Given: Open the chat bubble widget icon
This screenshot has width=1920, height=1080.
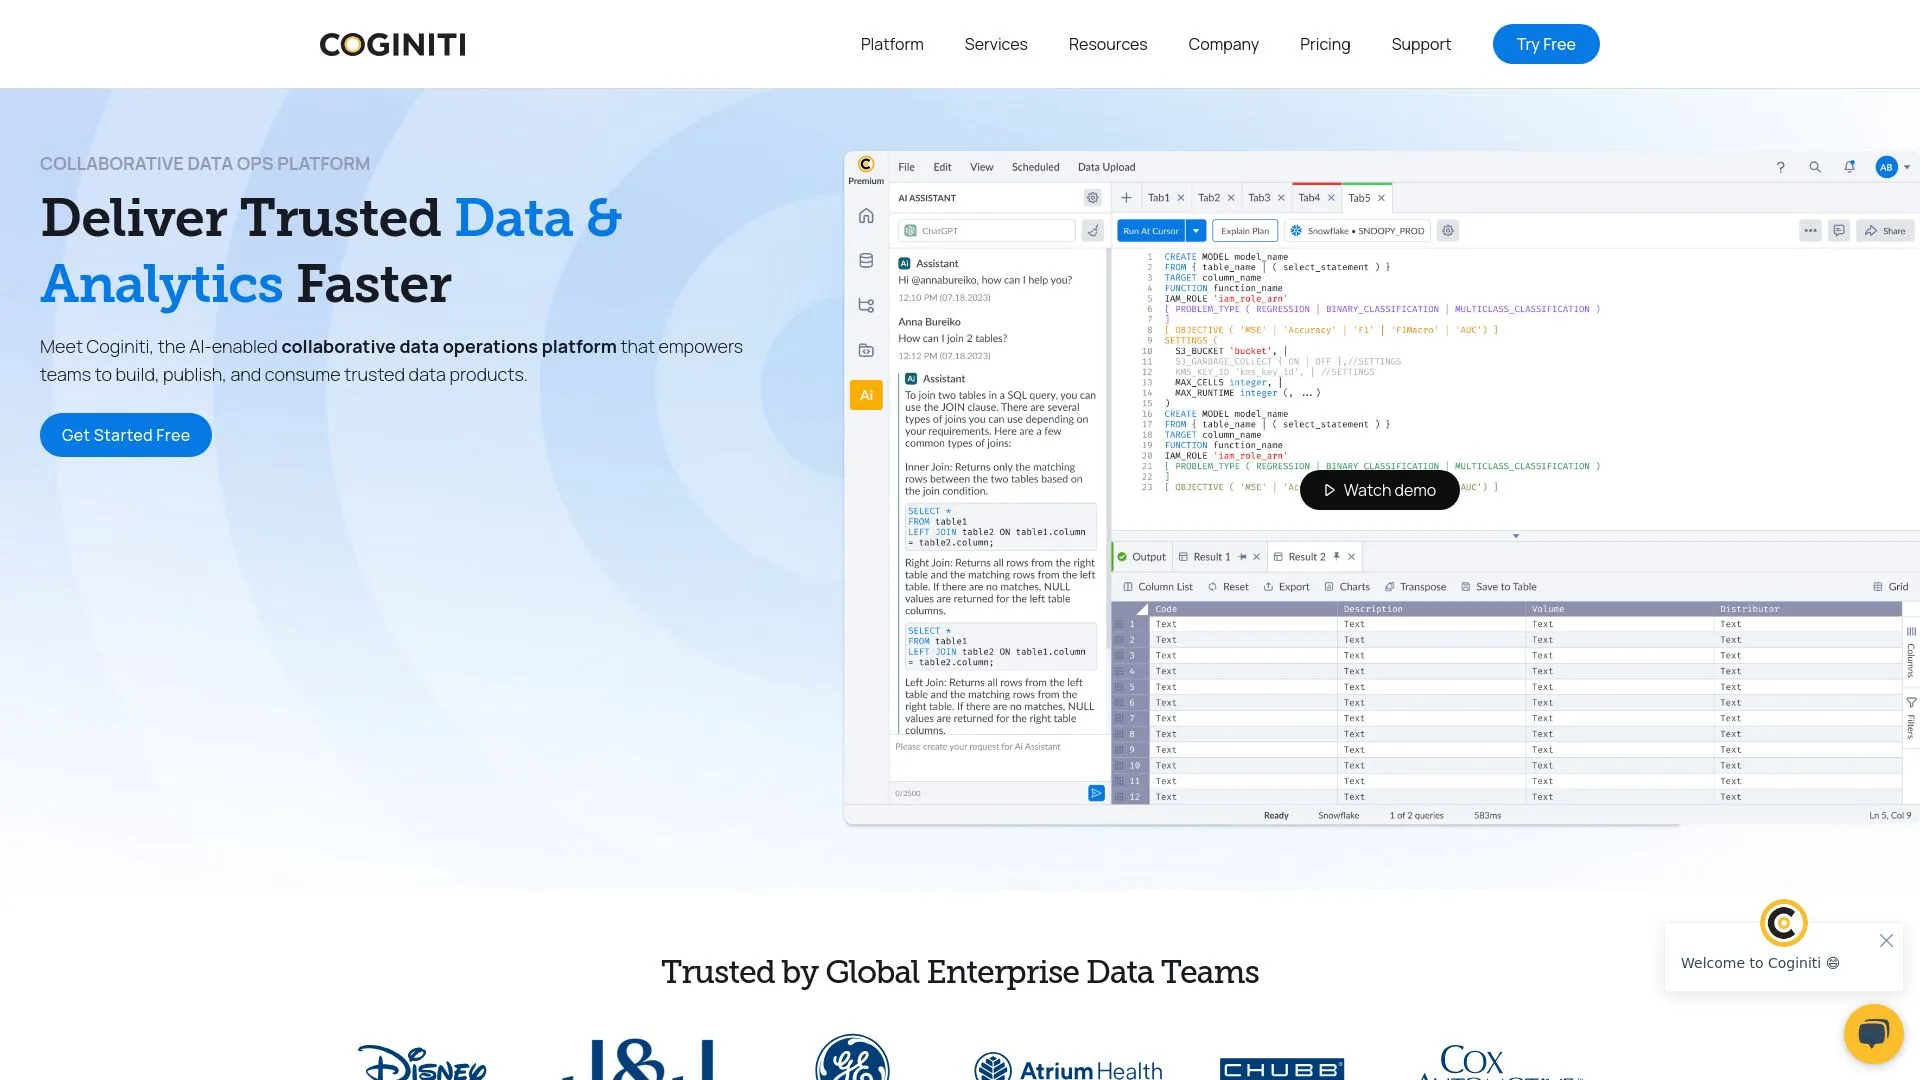Looking at the screenshot, I should [1873, 1033].
